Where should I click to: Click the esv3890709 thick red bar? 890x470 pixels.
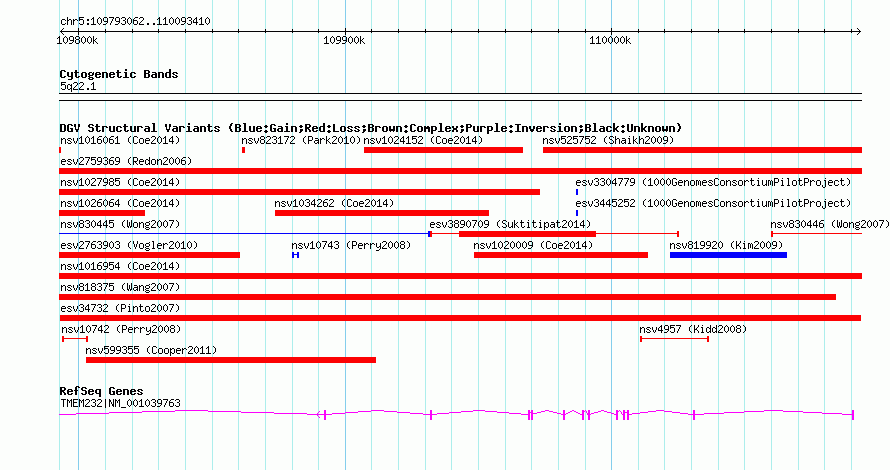coord(527,234)
